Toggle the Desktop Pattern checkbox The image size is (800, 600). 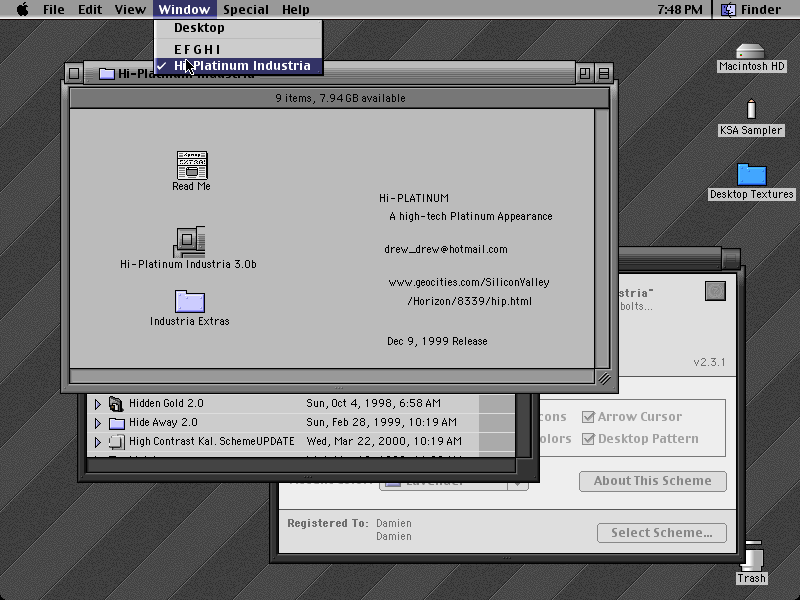pyautogui.click(x=588, y=439)
